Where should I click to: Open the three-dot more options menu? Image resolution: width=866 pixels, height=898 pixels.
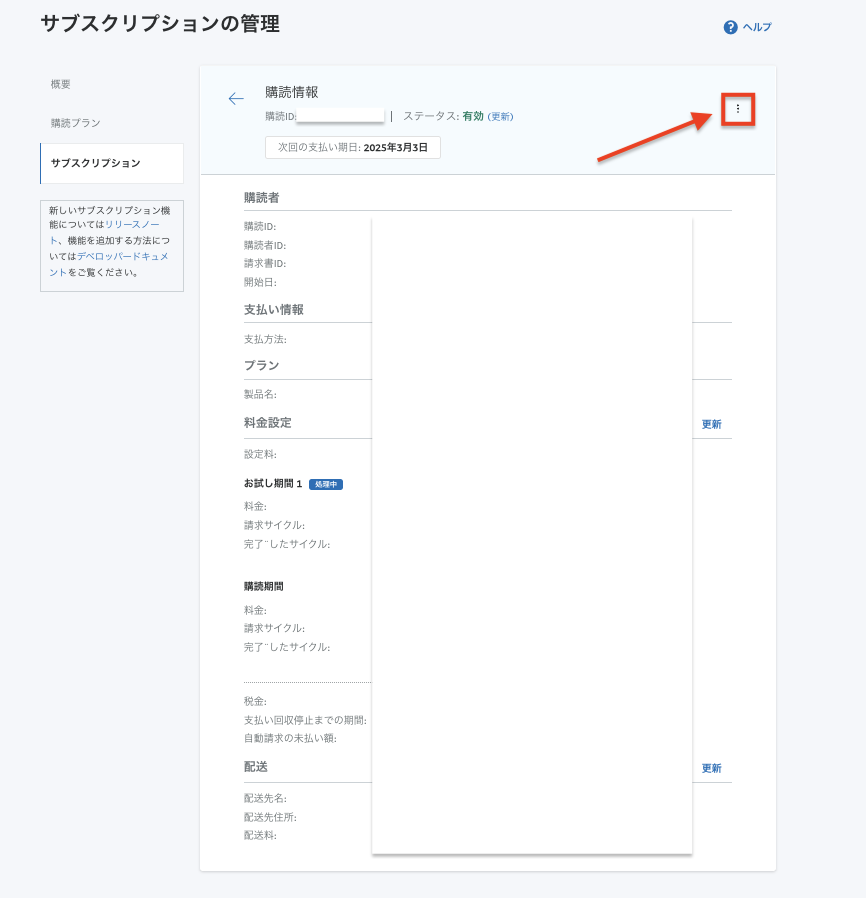tap(738, 109)
